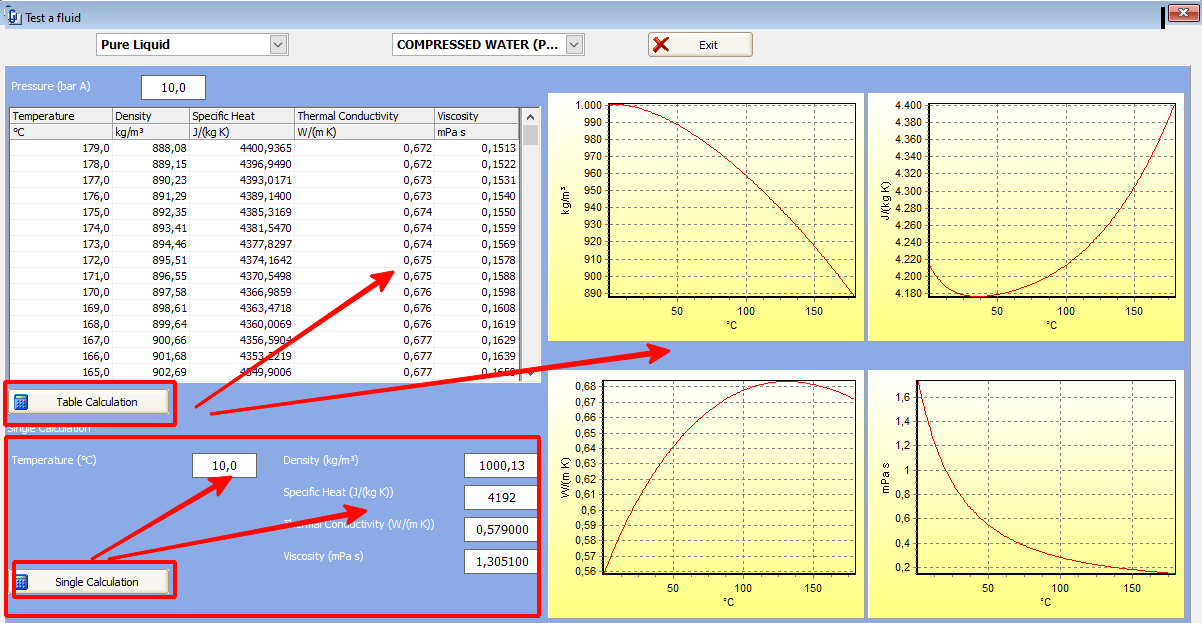The image size is (1202, 623).
Task: Select the temperature cell 172,0
Action: coord(60,260)
